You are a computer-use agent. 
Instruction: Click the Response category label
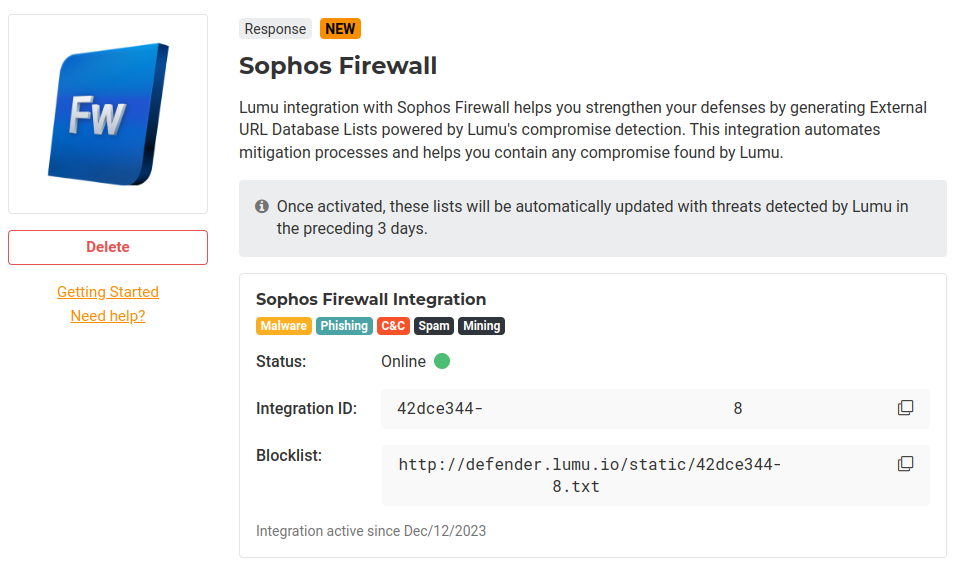click(x=275, y=29)
